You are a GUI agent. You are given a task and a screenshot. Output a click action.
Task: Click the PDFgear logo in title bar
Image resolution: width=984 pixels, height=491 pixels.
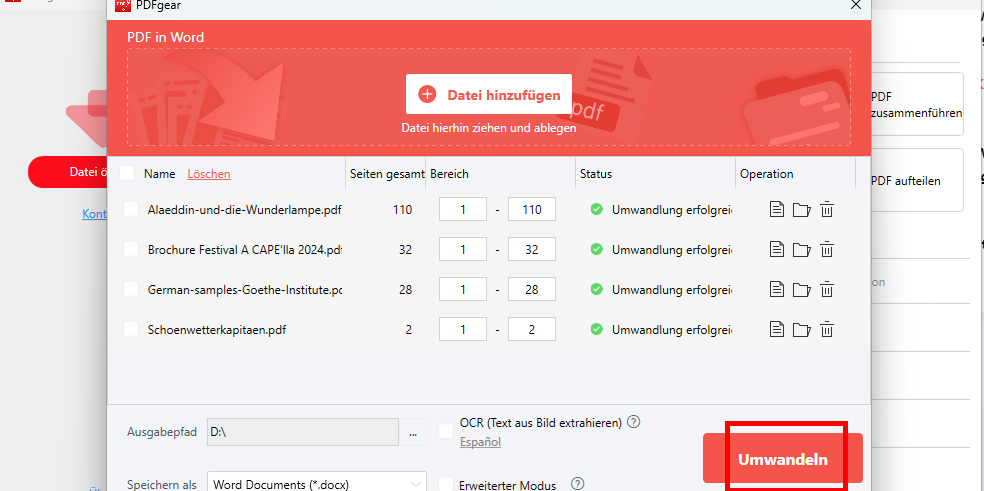[123, 5]
